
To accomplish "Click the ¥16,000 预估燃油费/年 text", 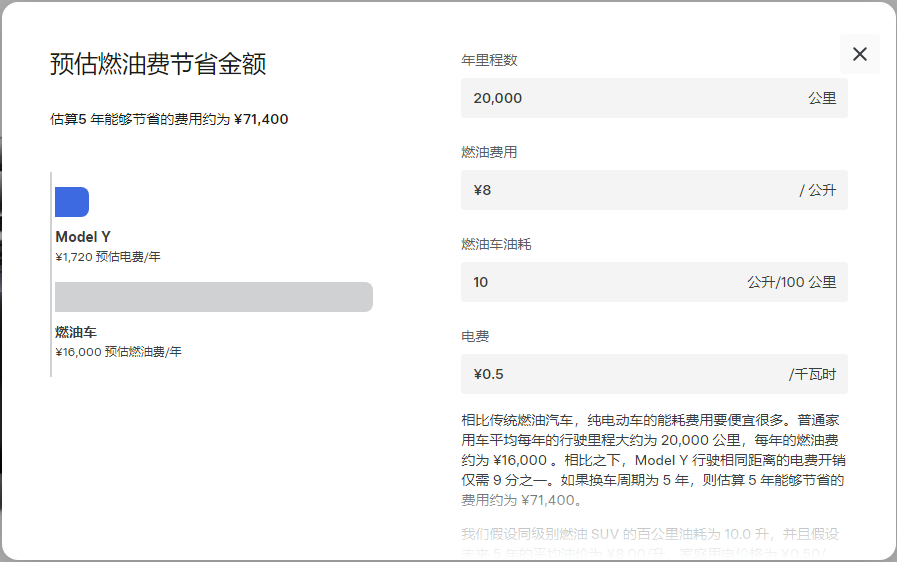I will click(x=118, y=352).
